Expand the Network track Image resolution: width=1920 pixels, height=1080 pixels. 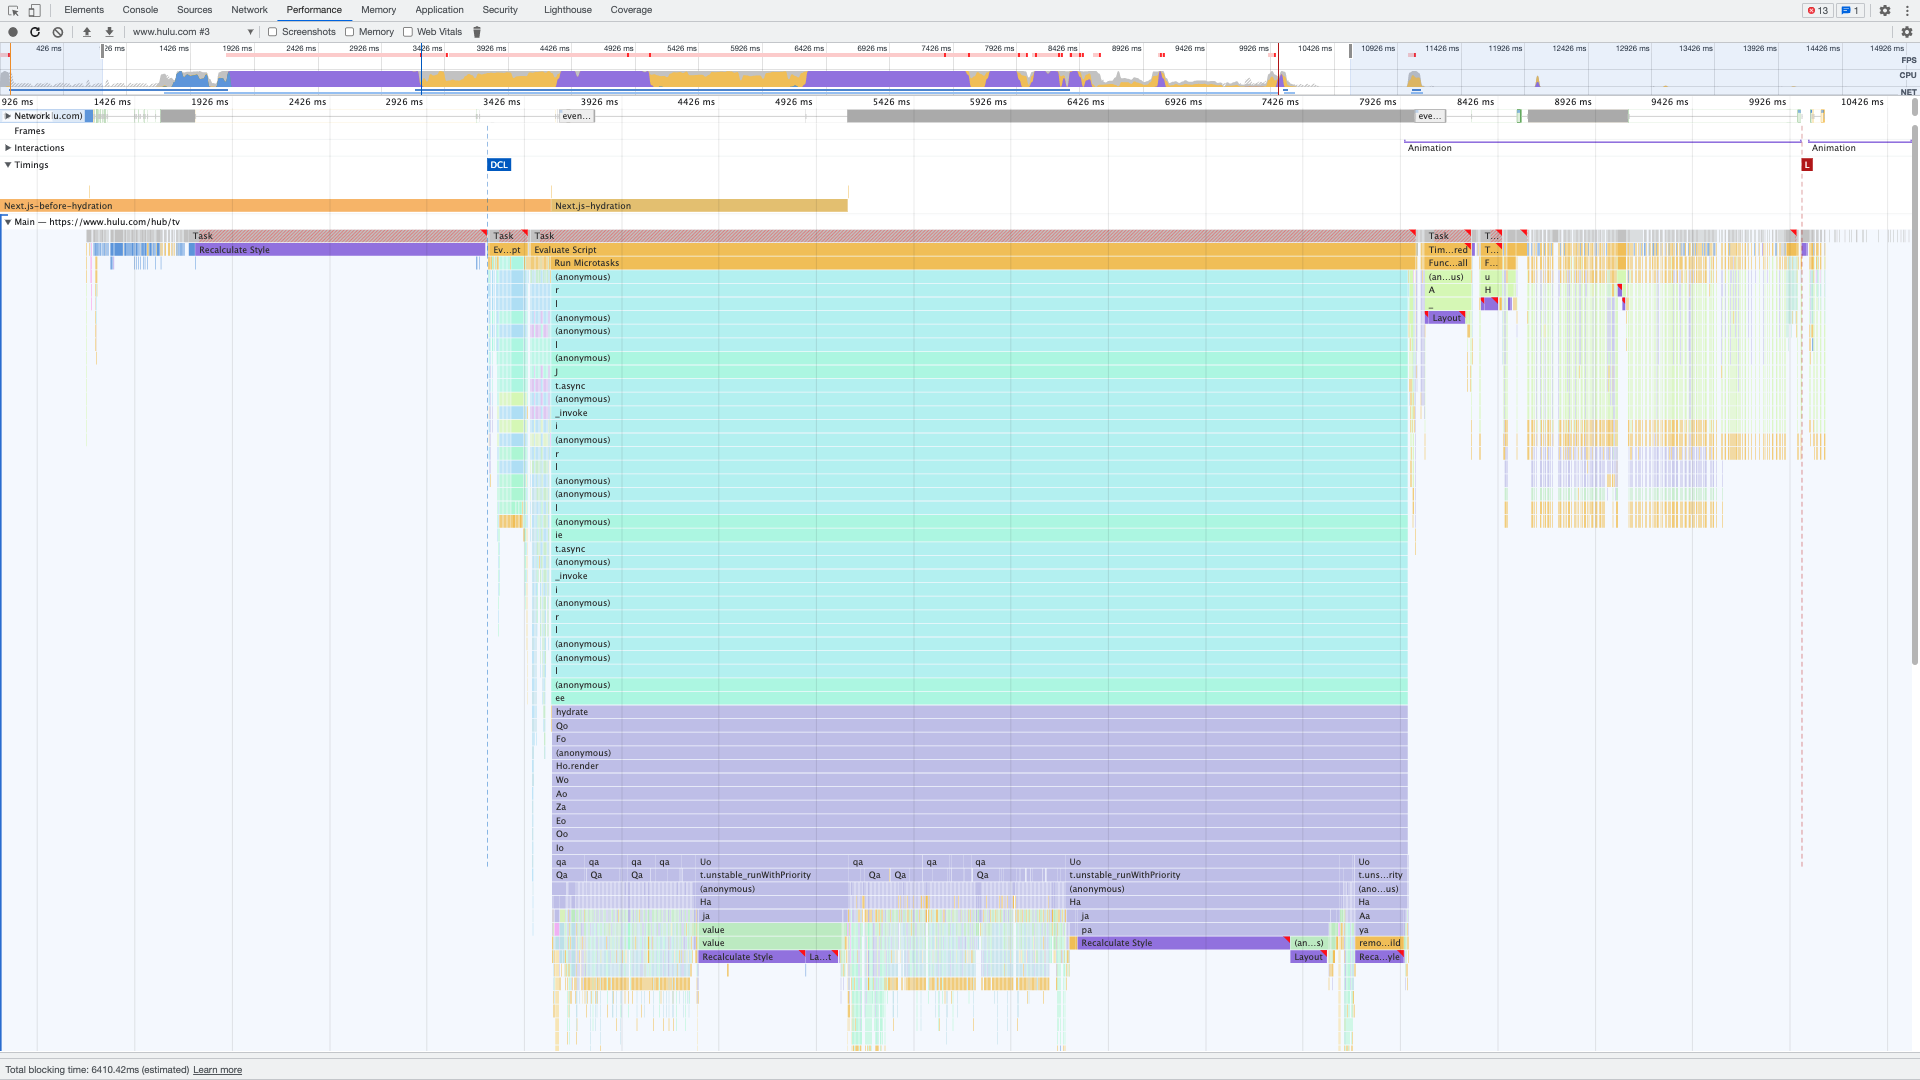(7, 116)
